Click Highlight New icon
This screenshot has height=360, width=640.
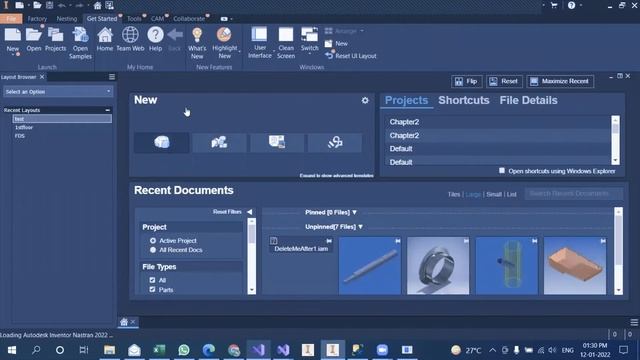tap(224, 35)
